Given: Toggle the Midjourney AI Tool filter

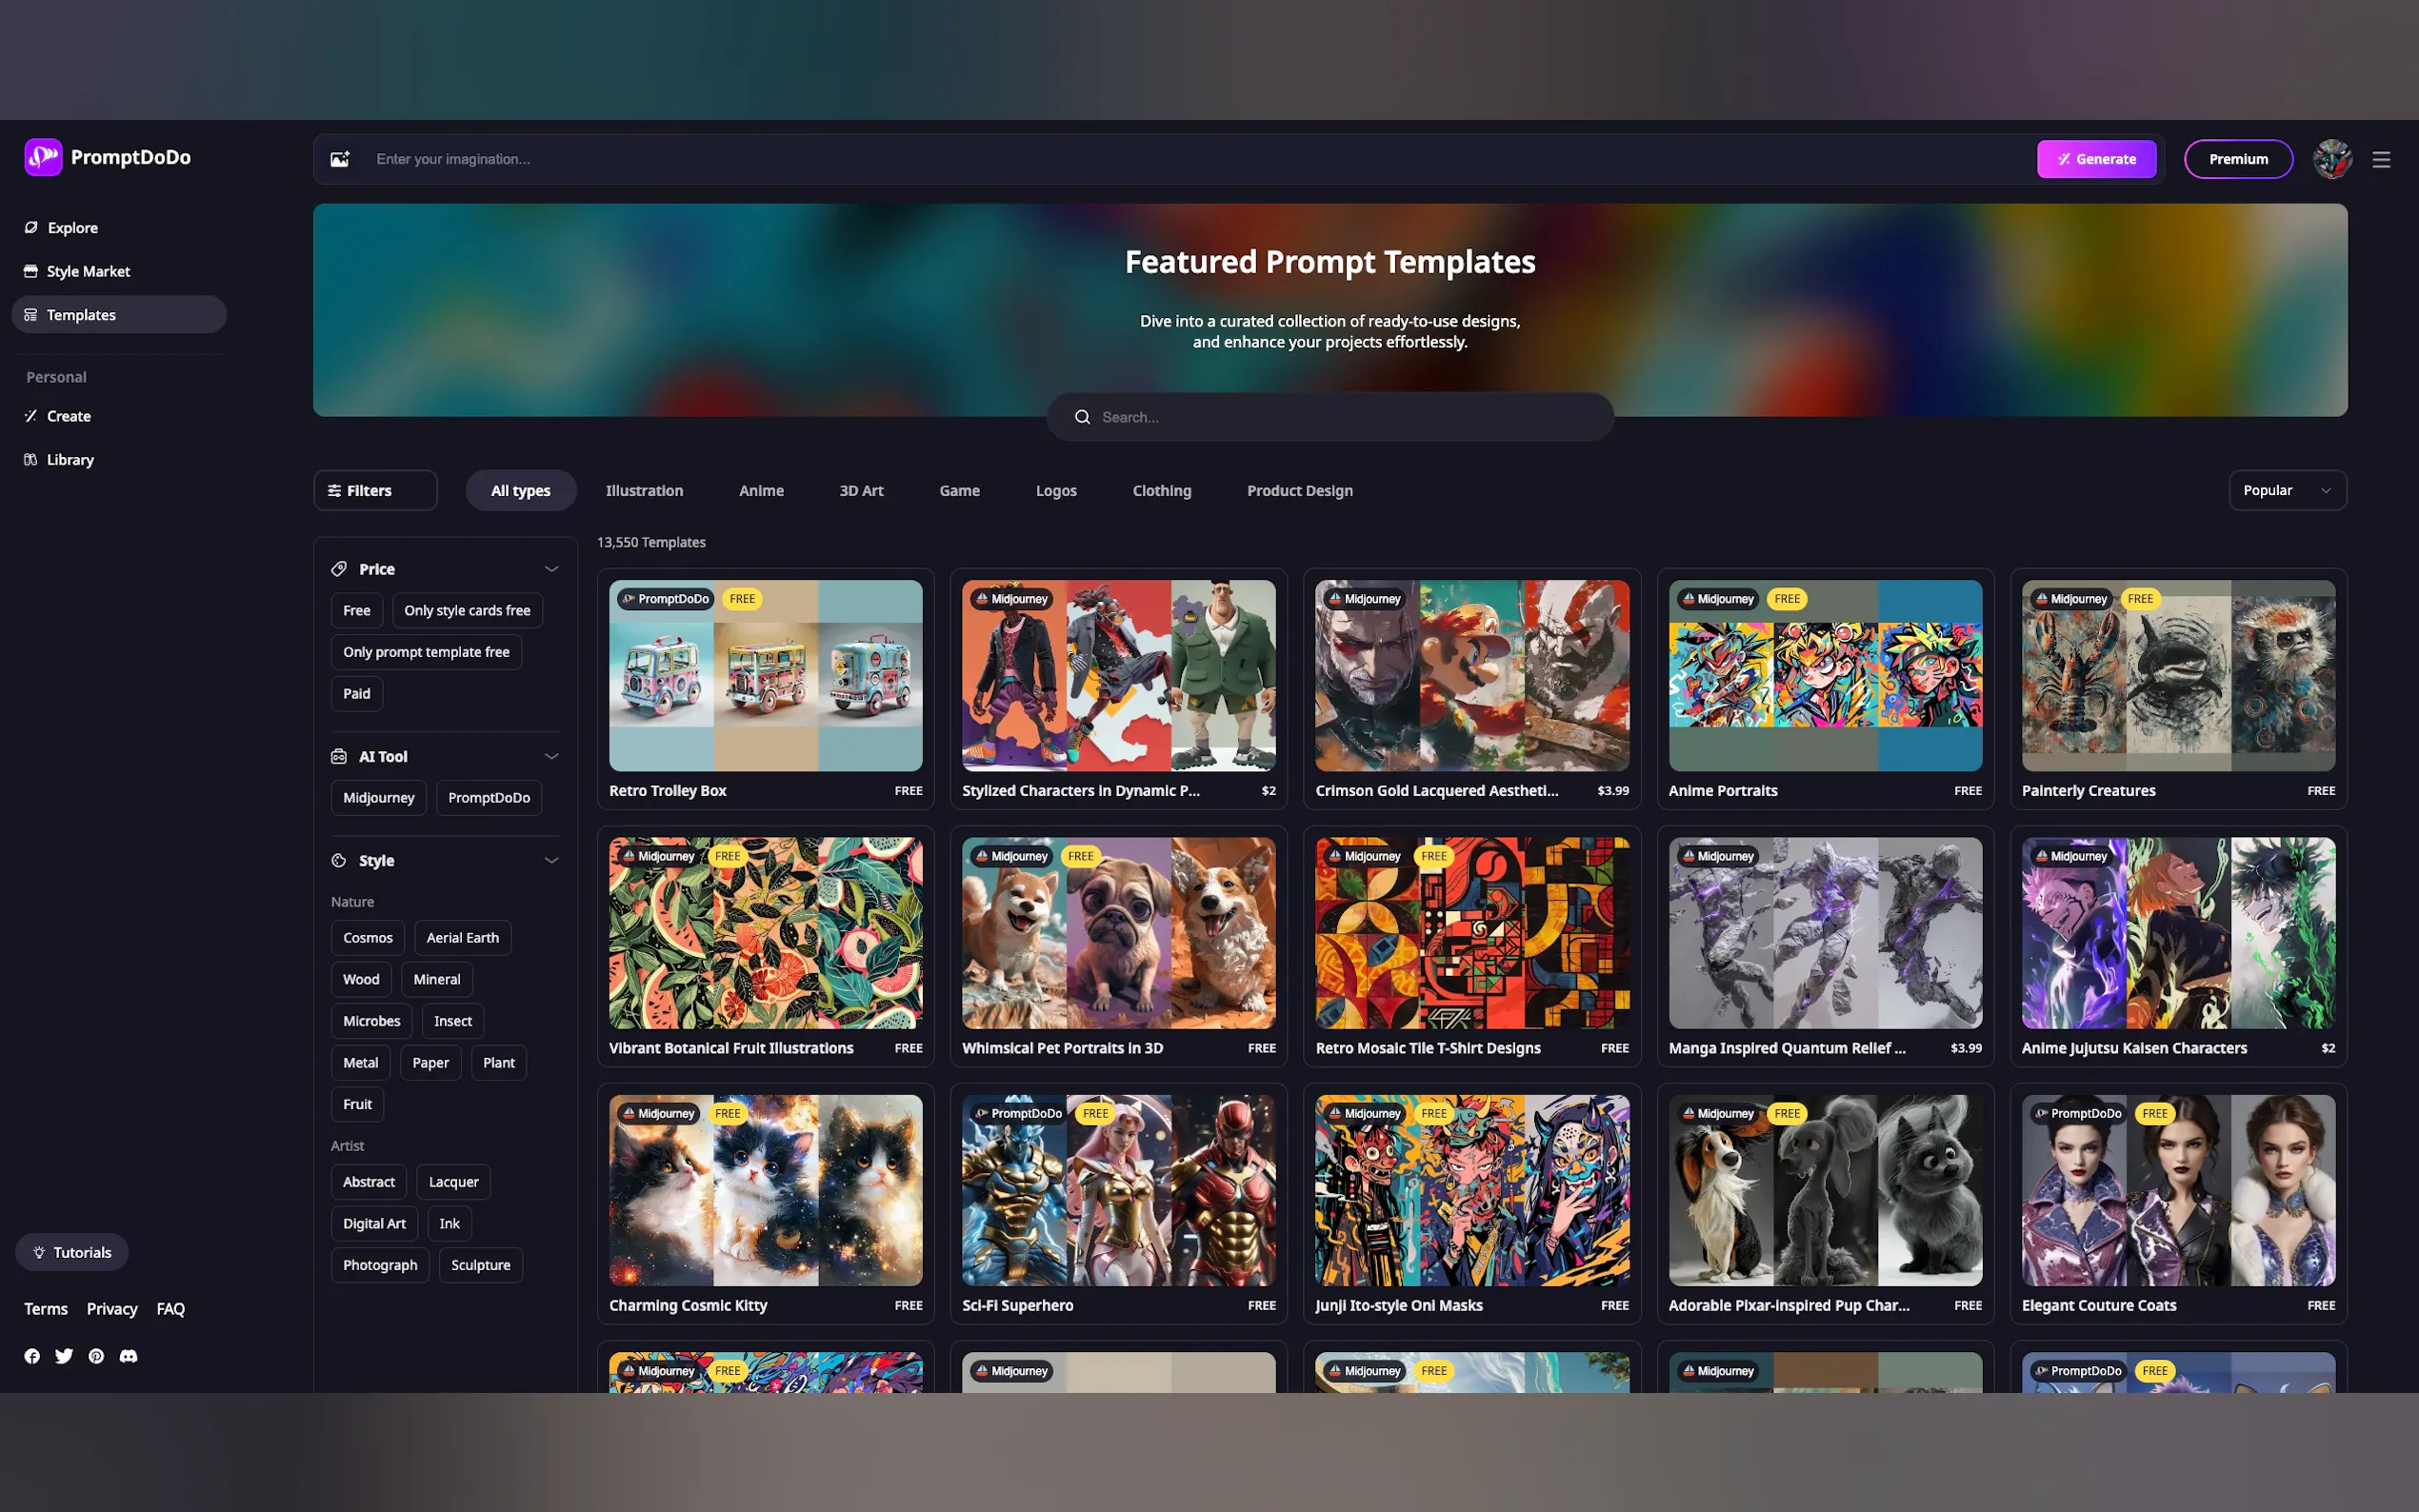Looking at the screenshot, I should [x=378, y=797].
